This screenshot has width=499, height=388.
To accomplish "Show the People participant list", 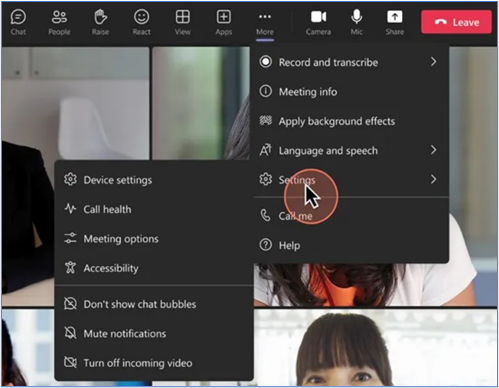I will [x=59, y=22].
